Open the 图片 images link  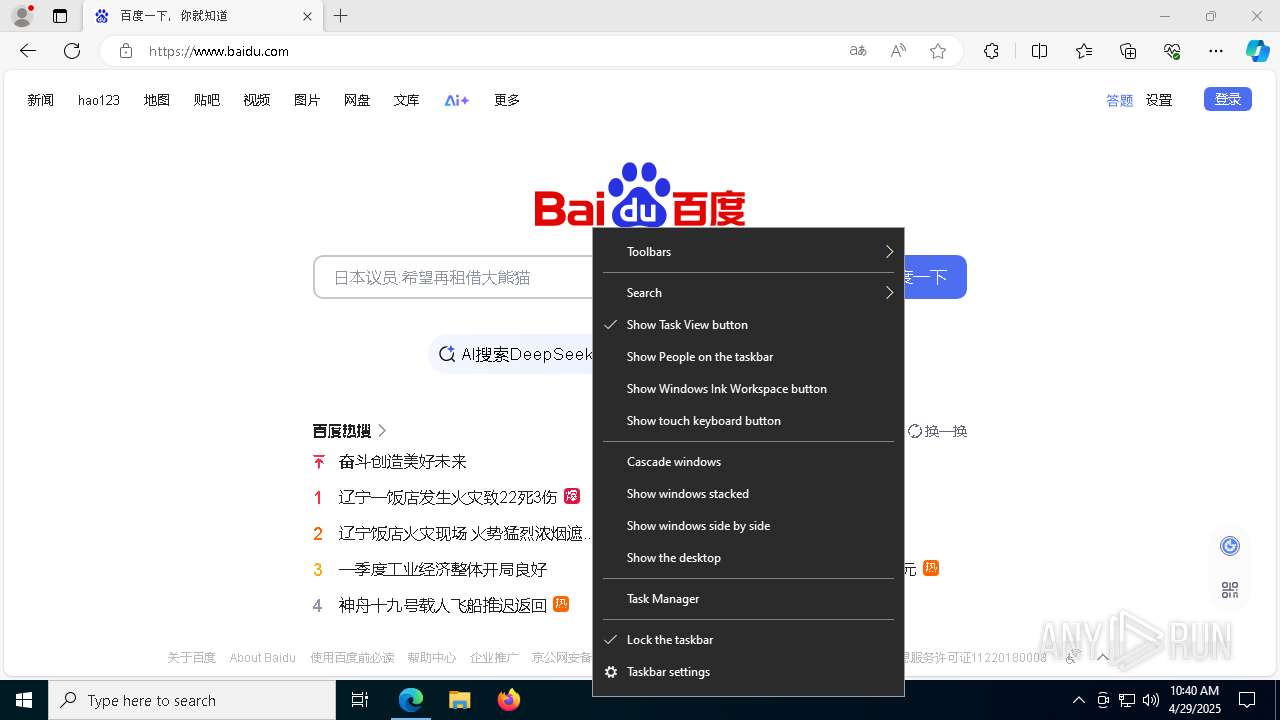[307, 100]
